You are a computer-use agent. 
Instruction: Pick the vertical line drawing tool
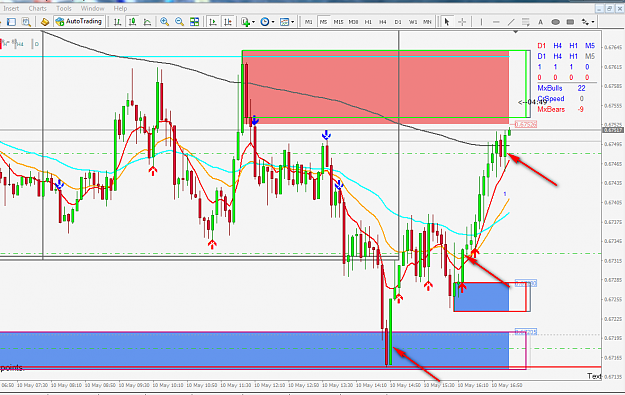tap(481, 22)
